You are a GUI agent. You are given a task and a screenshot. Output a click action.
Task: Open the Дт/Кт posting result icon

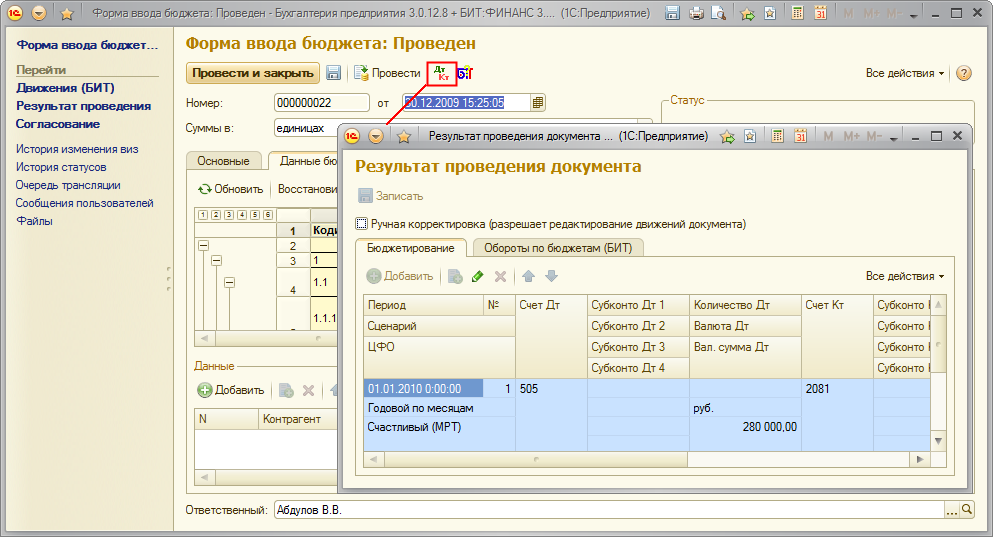(441, 73)
